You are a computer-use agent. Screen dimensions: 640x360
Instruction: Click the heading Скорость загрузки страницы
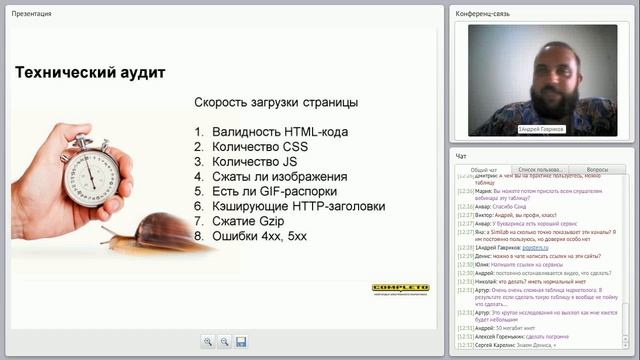click(x=276, y=102)
